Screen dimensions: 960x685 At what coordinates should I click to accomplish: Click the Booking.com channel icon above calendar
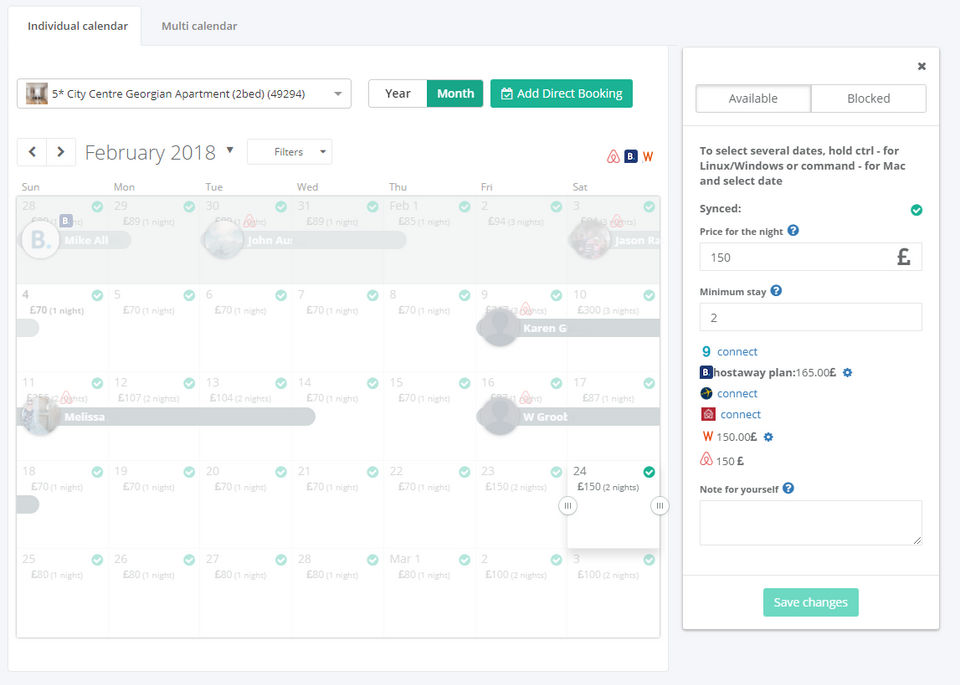tap(631, 157)
